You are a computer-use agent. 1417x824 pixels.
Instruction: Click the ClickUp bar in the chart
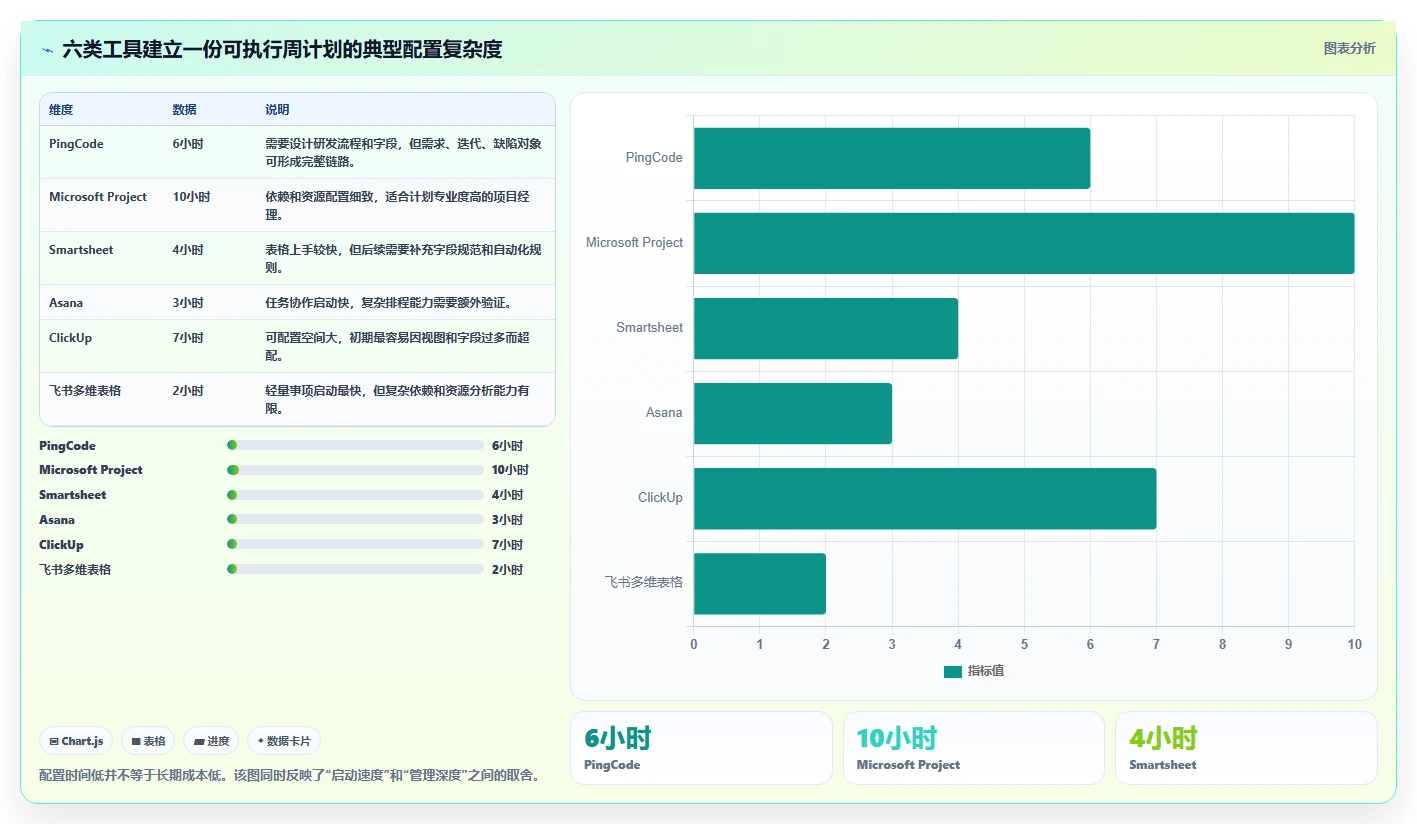click(925, 498)
